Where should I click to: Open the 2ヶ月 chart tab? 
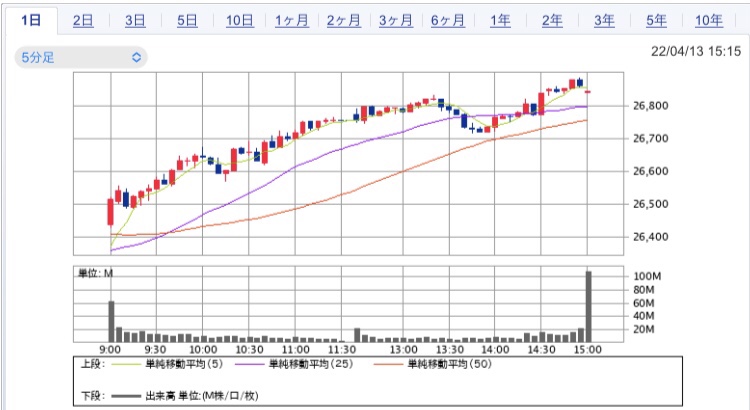344,21
